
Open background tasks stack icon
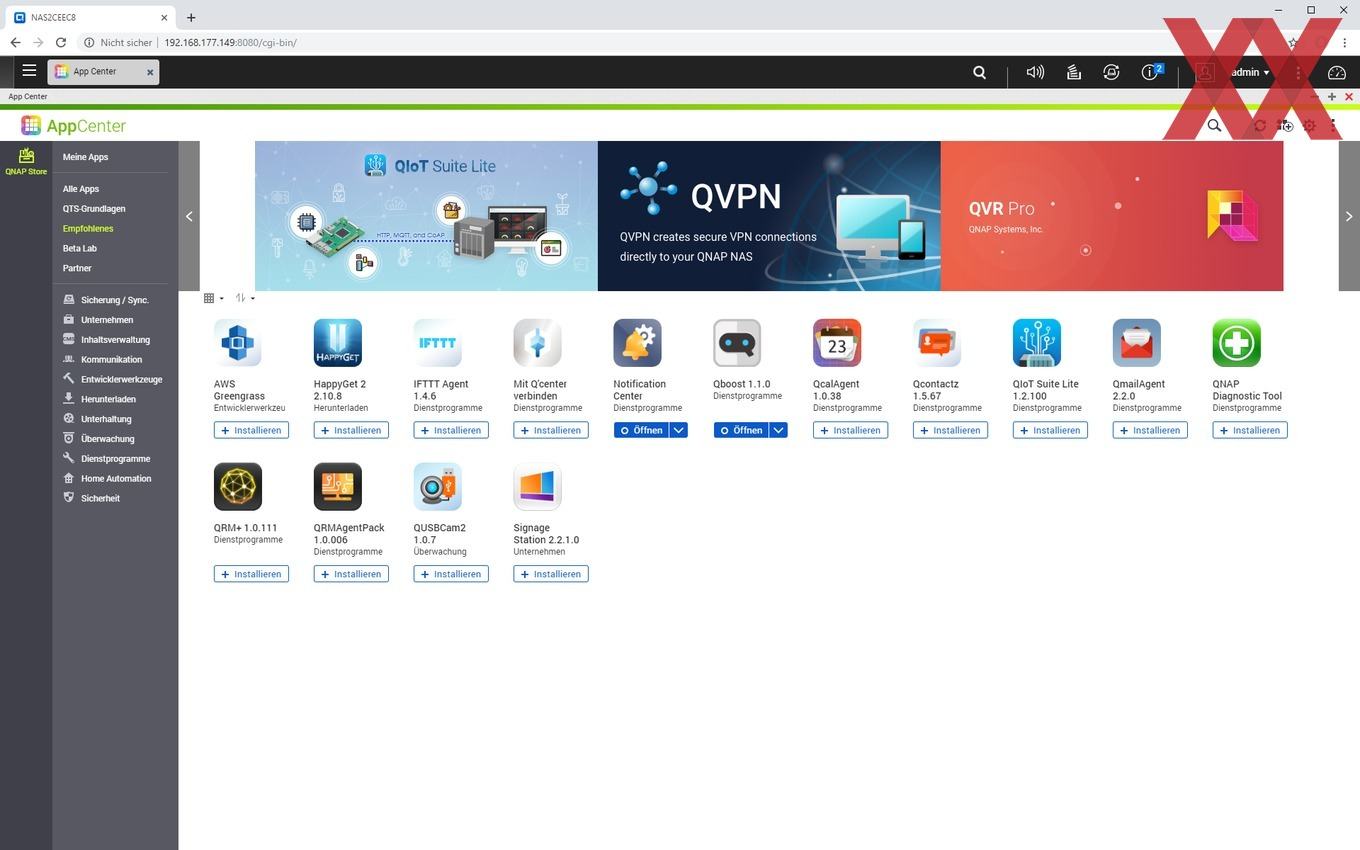coord(1073,72)
